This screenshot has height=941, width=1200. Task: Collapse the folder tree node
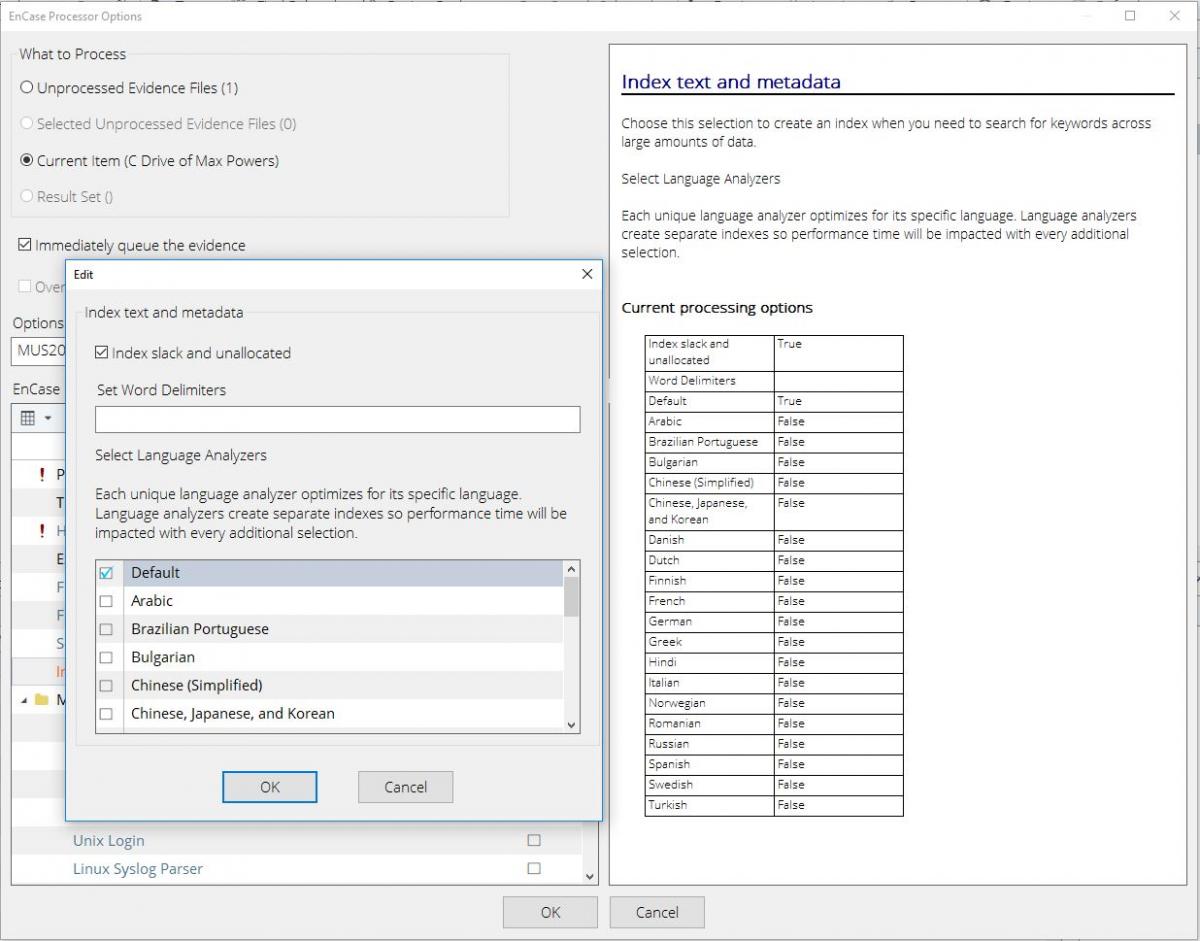[24, 700]
